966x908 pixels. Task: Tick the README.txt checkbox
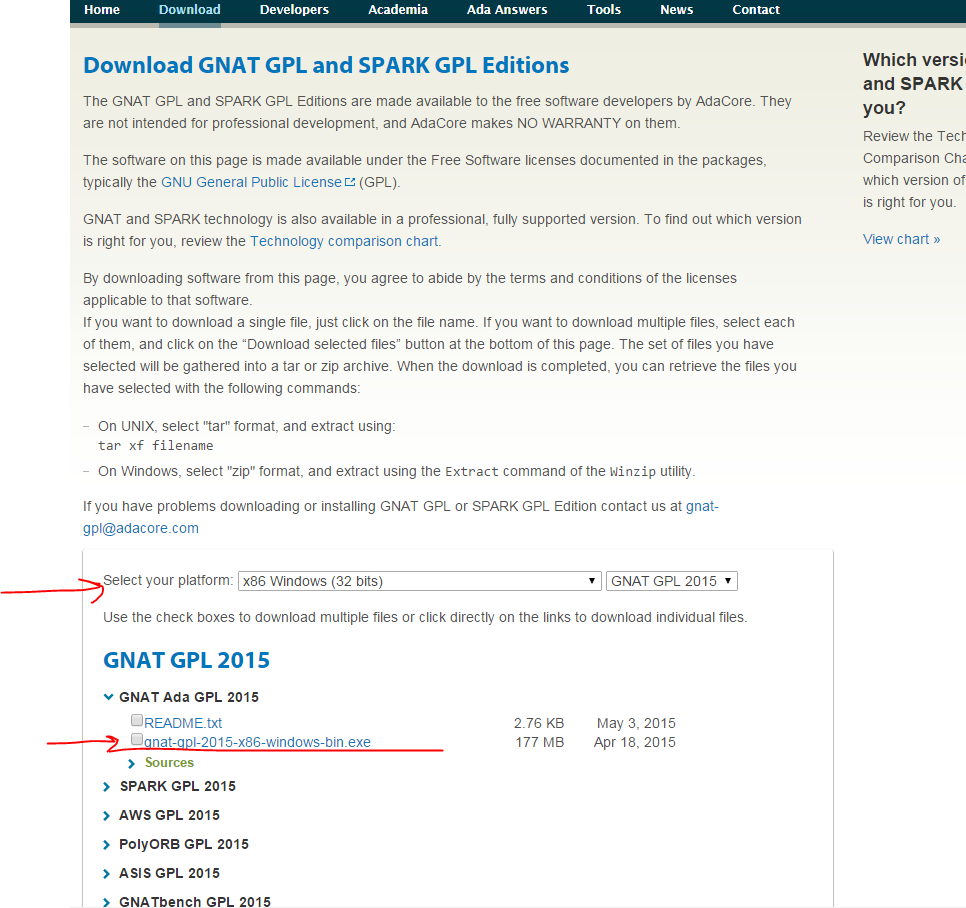tap(137, 720)
